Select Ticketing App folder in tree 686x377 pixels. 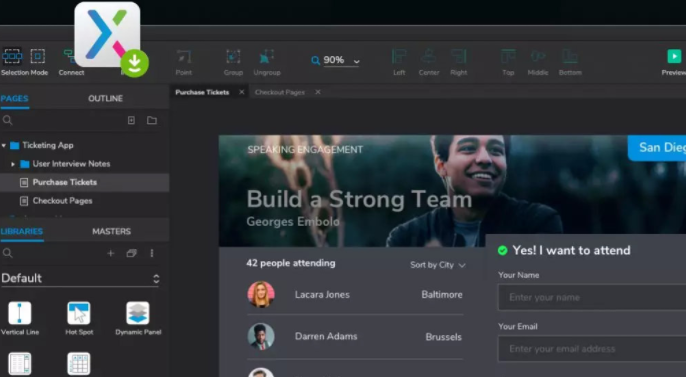pos(48,145)
